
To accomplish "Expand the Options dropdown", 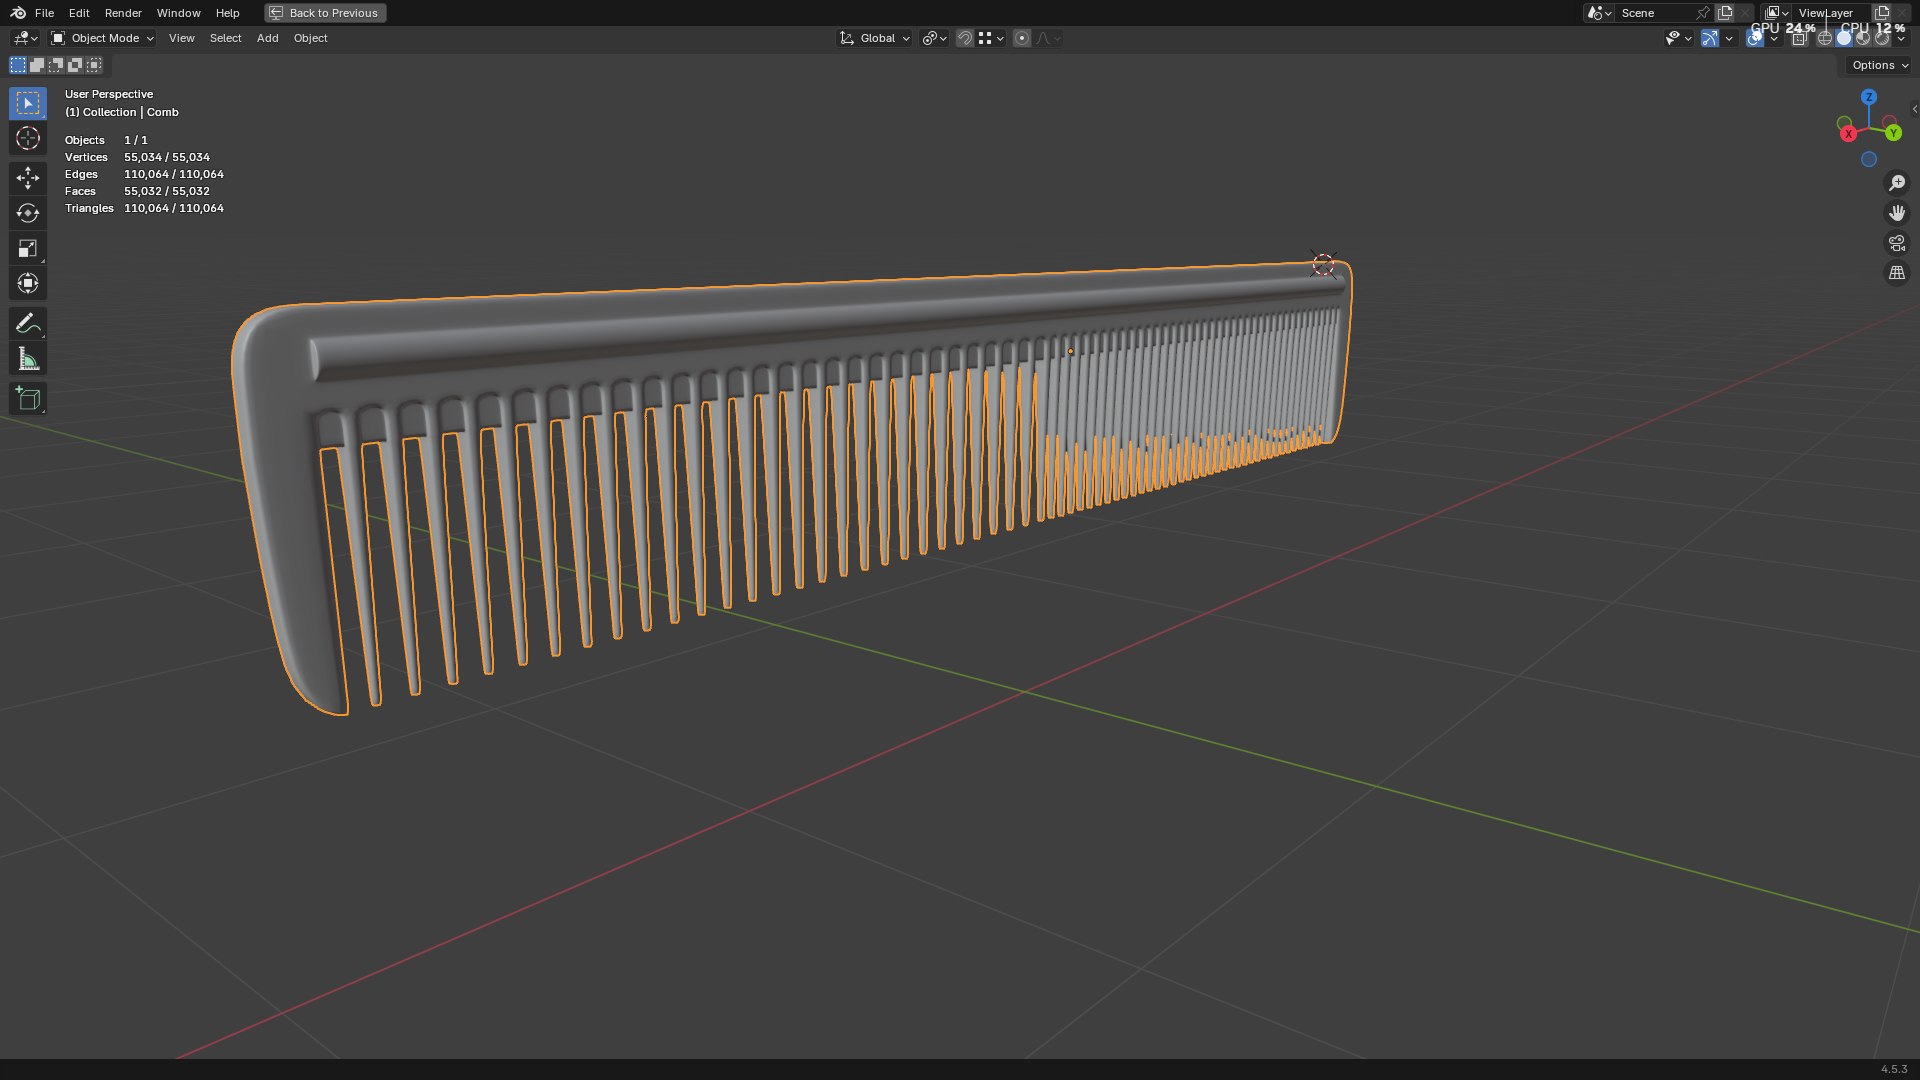I will [x=1880, y=65].
